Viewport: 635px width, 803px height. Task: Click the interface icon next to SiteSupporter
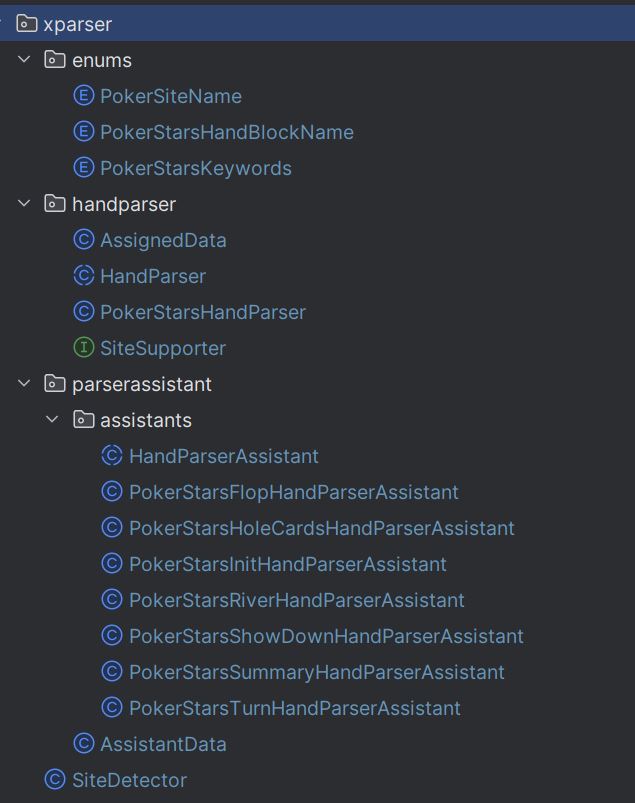(83, 348)
